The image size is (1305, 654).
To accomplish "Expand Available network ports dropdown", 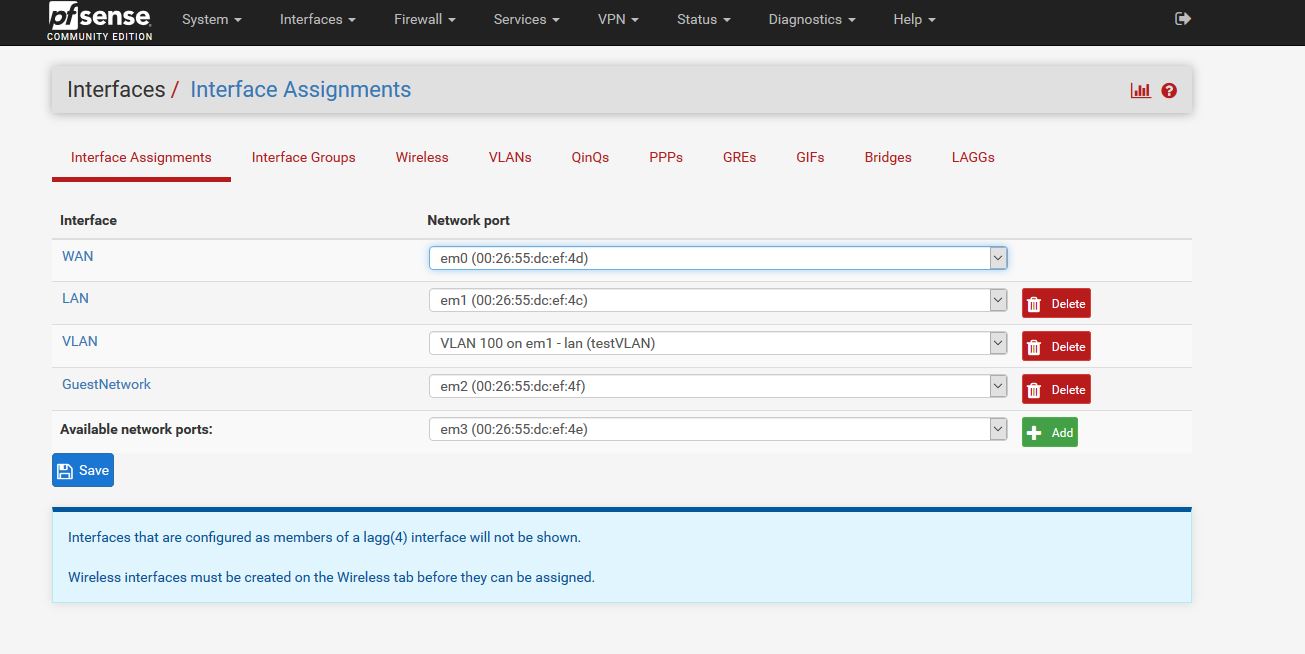I will click(717, 429).
